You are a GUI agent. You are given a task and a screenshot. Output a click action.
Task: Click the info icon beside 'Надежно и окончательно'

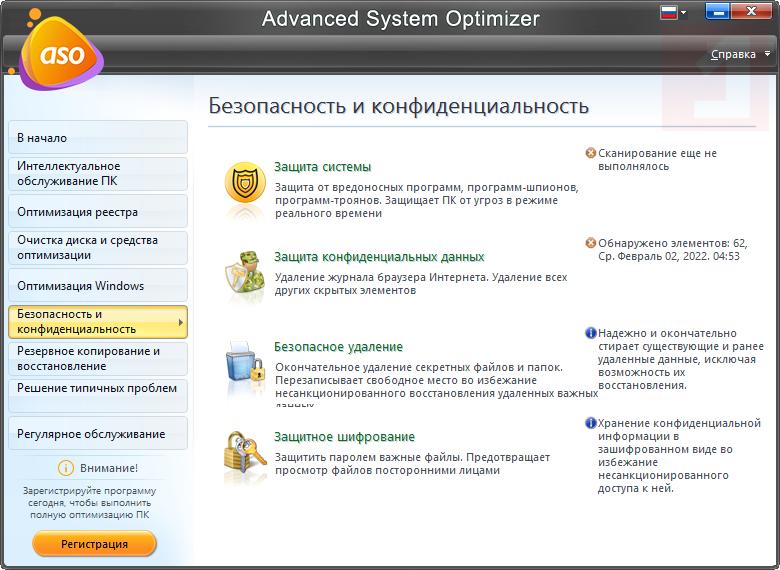pyautogui.click(x=590, y=333)
